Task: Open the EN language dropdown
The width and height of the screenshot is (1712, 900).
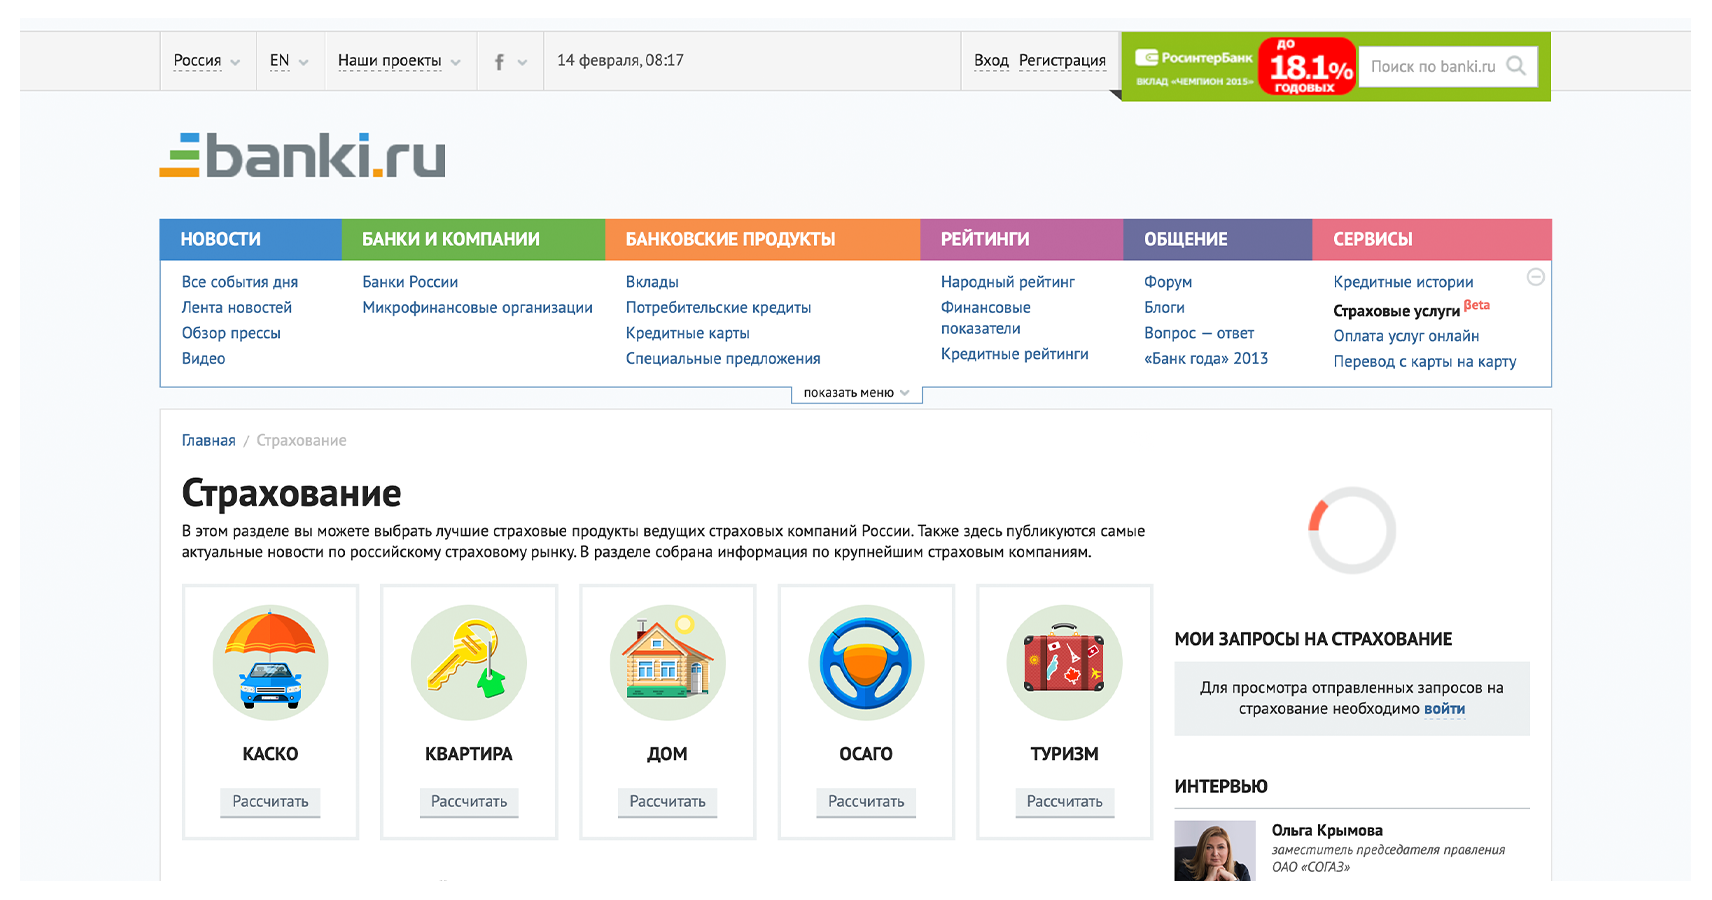Action: 289,61
